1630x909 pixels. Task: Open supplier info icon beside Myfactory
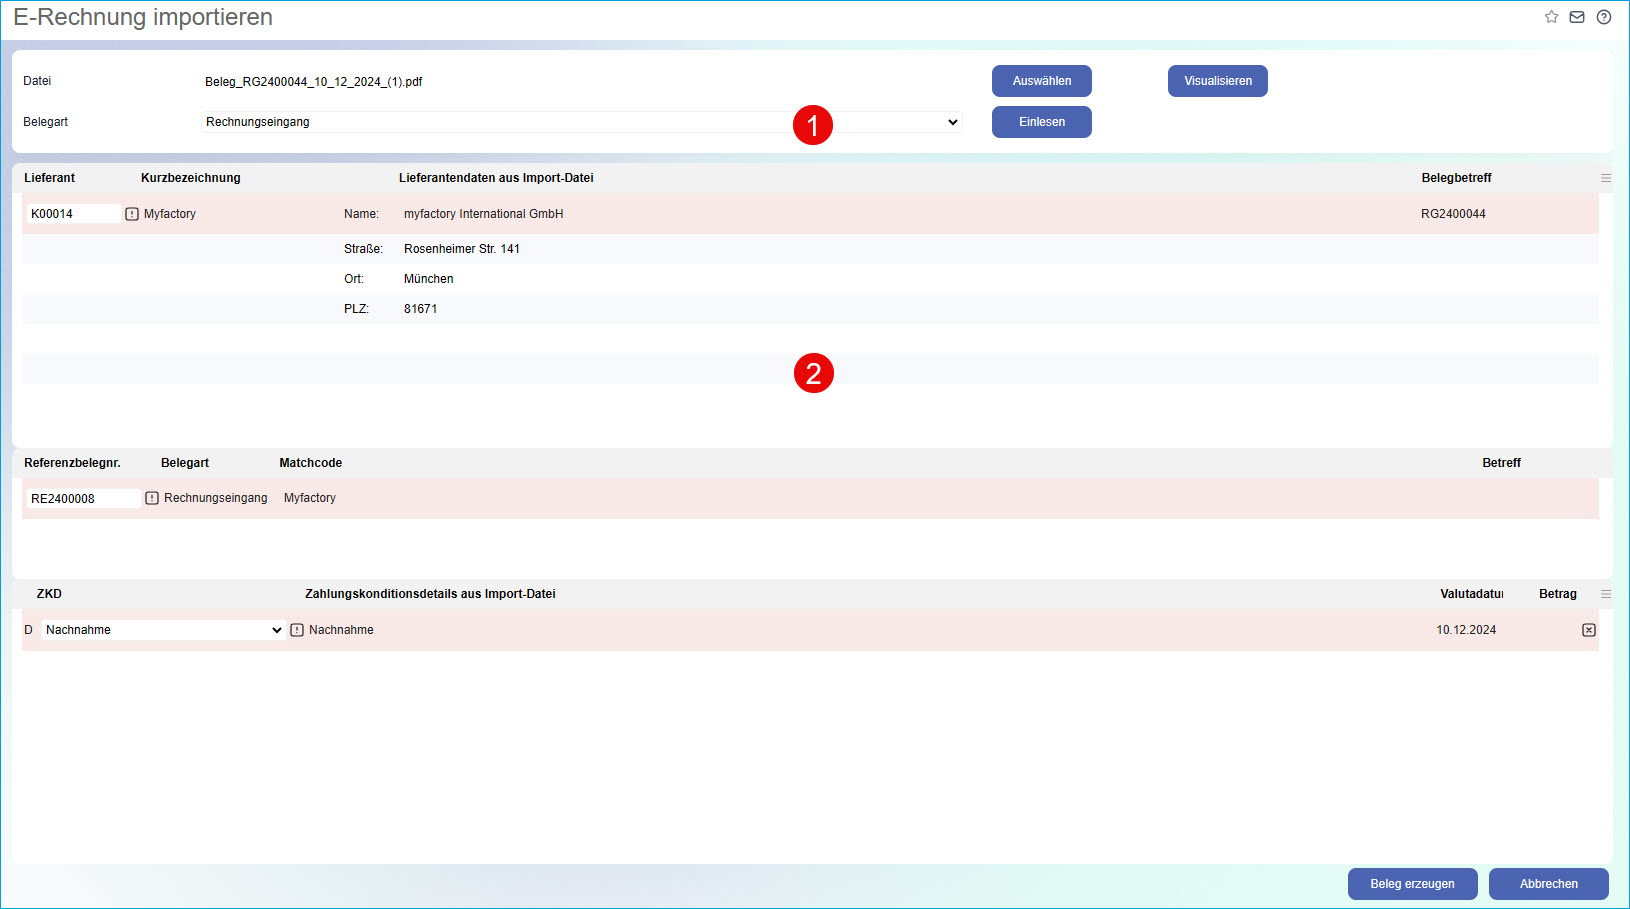132,214
